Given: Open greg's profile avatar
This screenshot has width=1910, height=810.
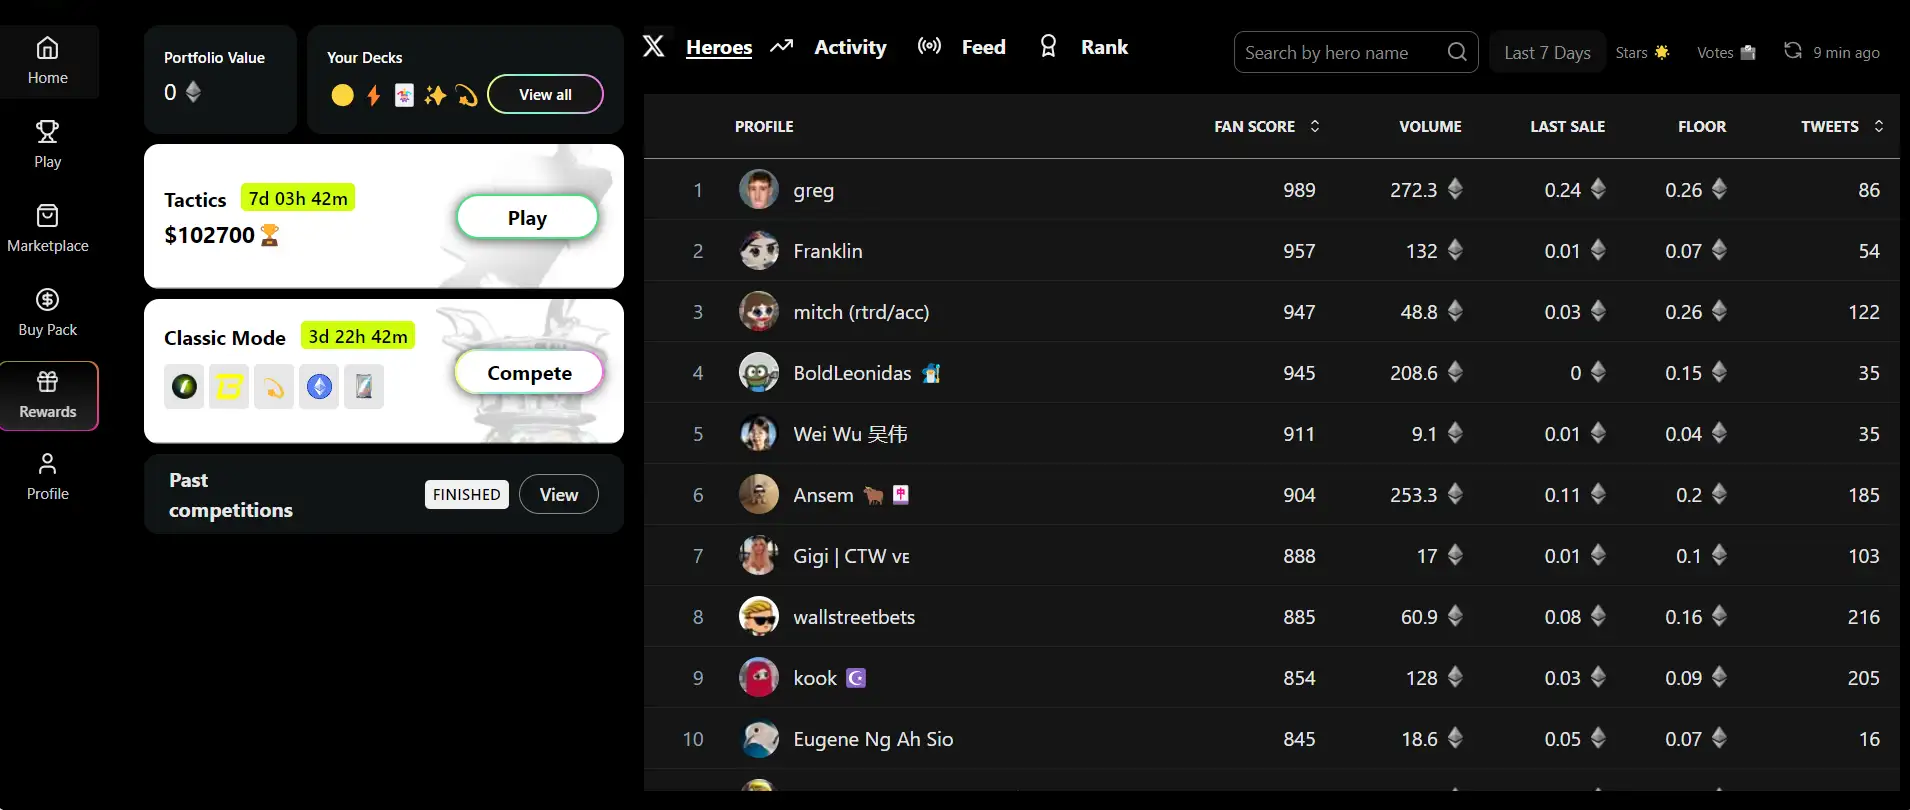Looking at the screenshot, I should point(759,190).
